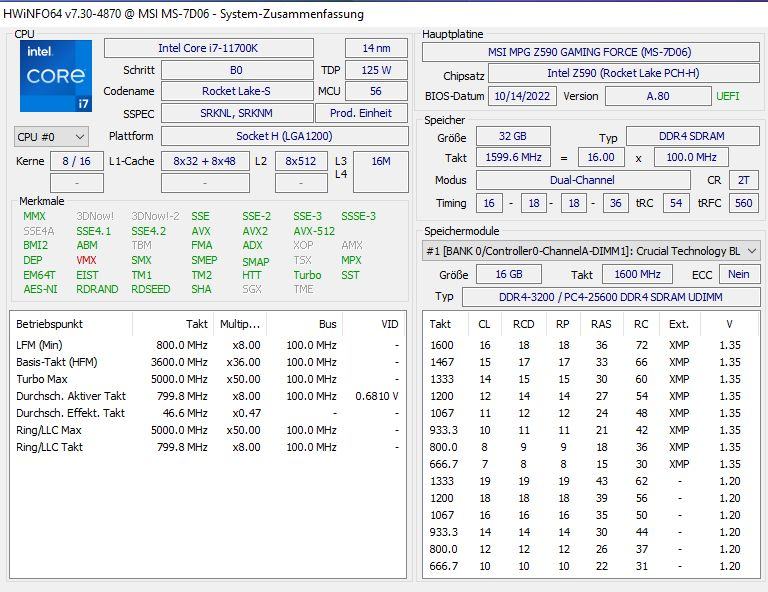Click the DDR4 SDRAM type field

(692, 136)
